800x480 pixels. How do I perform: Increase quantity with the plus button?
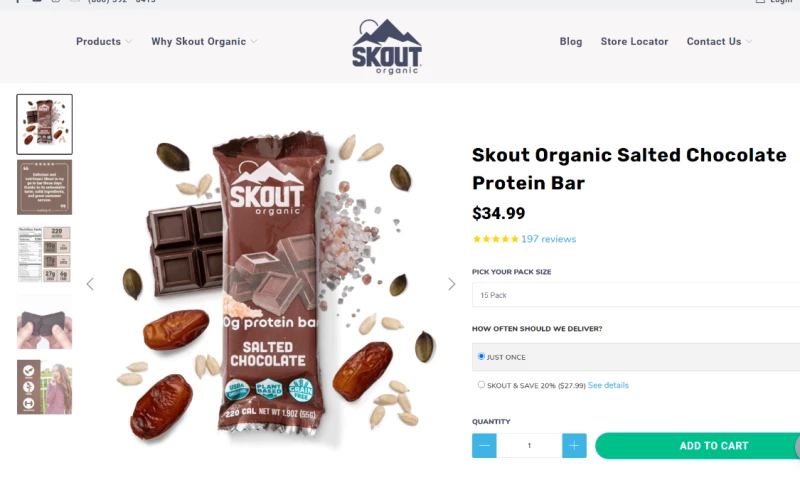pos(574,446)
